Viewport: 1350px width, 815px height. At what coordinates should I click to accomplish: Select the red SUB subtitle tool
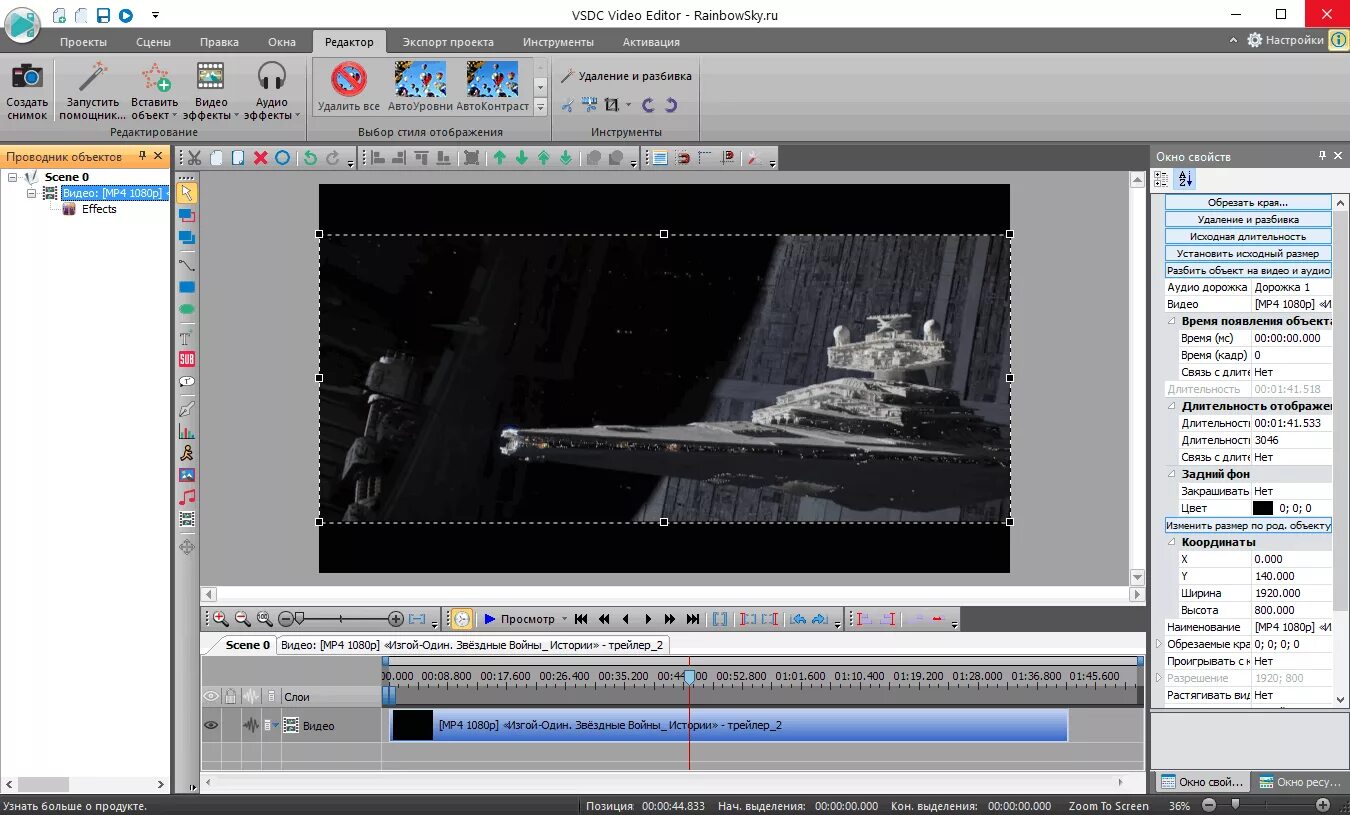click(x=187, y=359)
